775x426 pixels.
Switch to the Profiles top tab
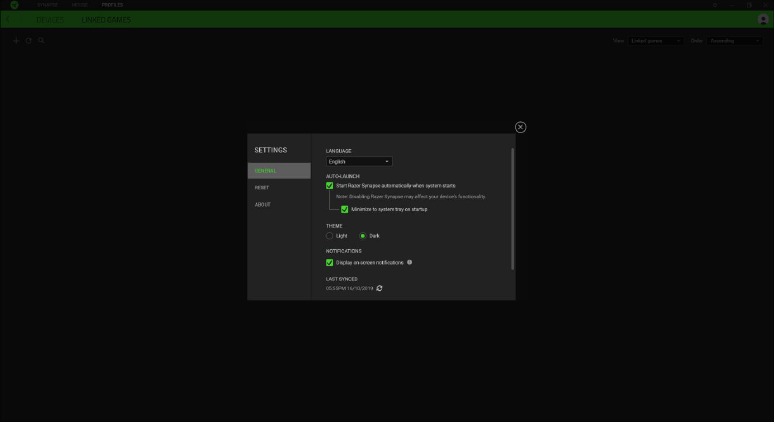point(112,5)
